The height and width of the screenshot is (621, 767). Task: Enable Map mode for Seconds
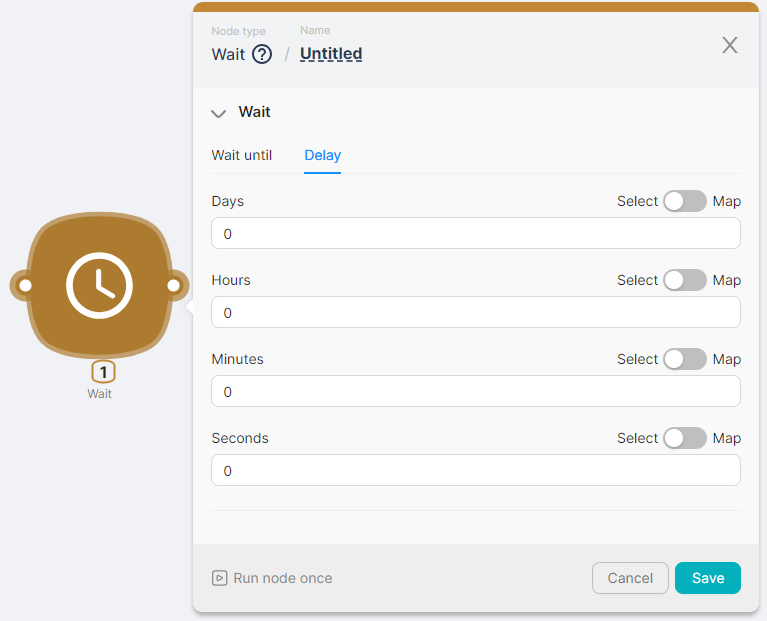[685, 438]
